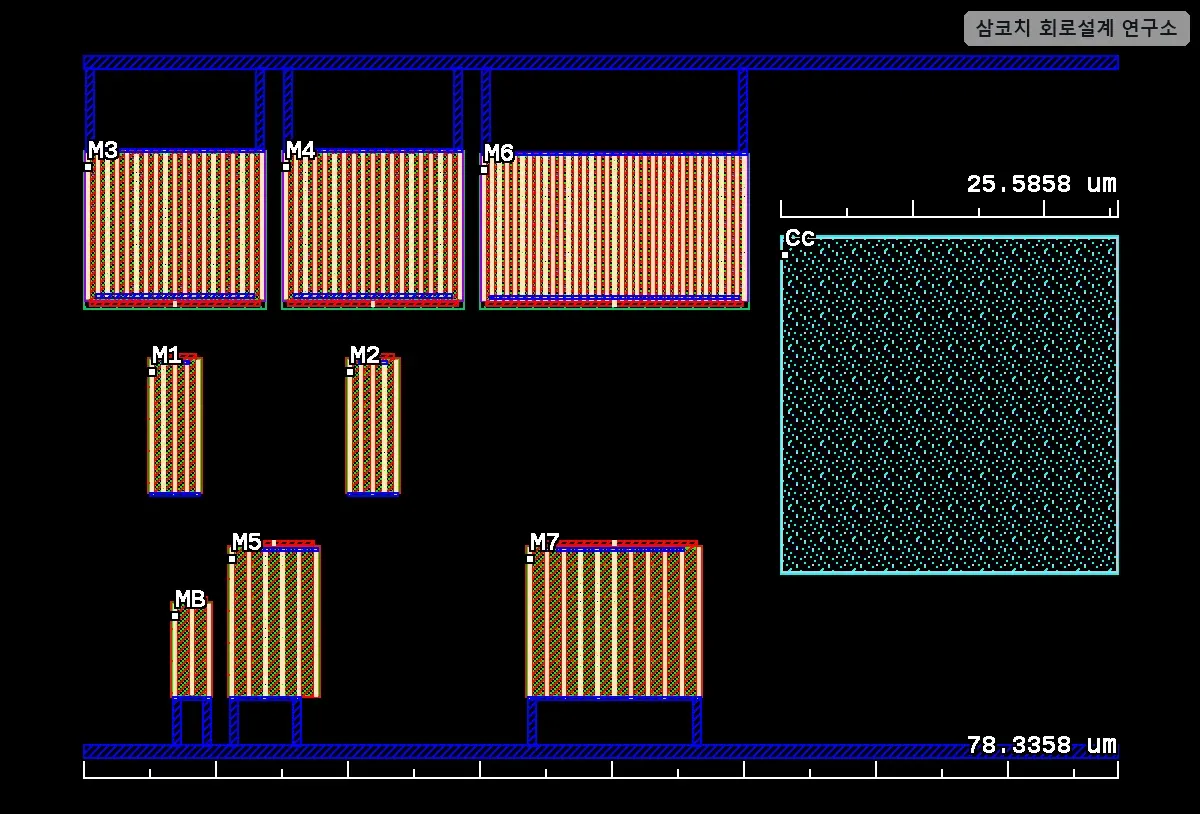Select the M1 transistor block
1200x814 pixels.
pyautogui.click(x=175, y=425)
